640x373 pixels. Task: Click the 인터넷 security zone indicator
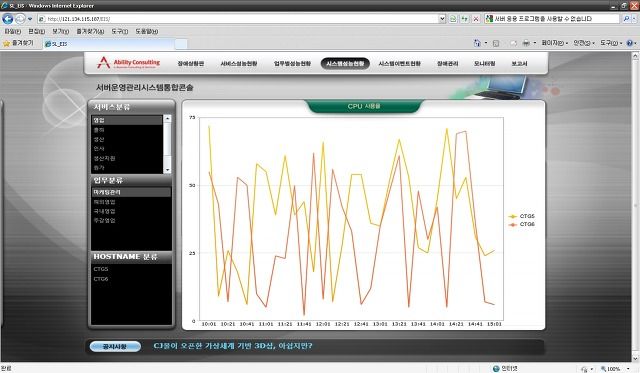[505, 369]
